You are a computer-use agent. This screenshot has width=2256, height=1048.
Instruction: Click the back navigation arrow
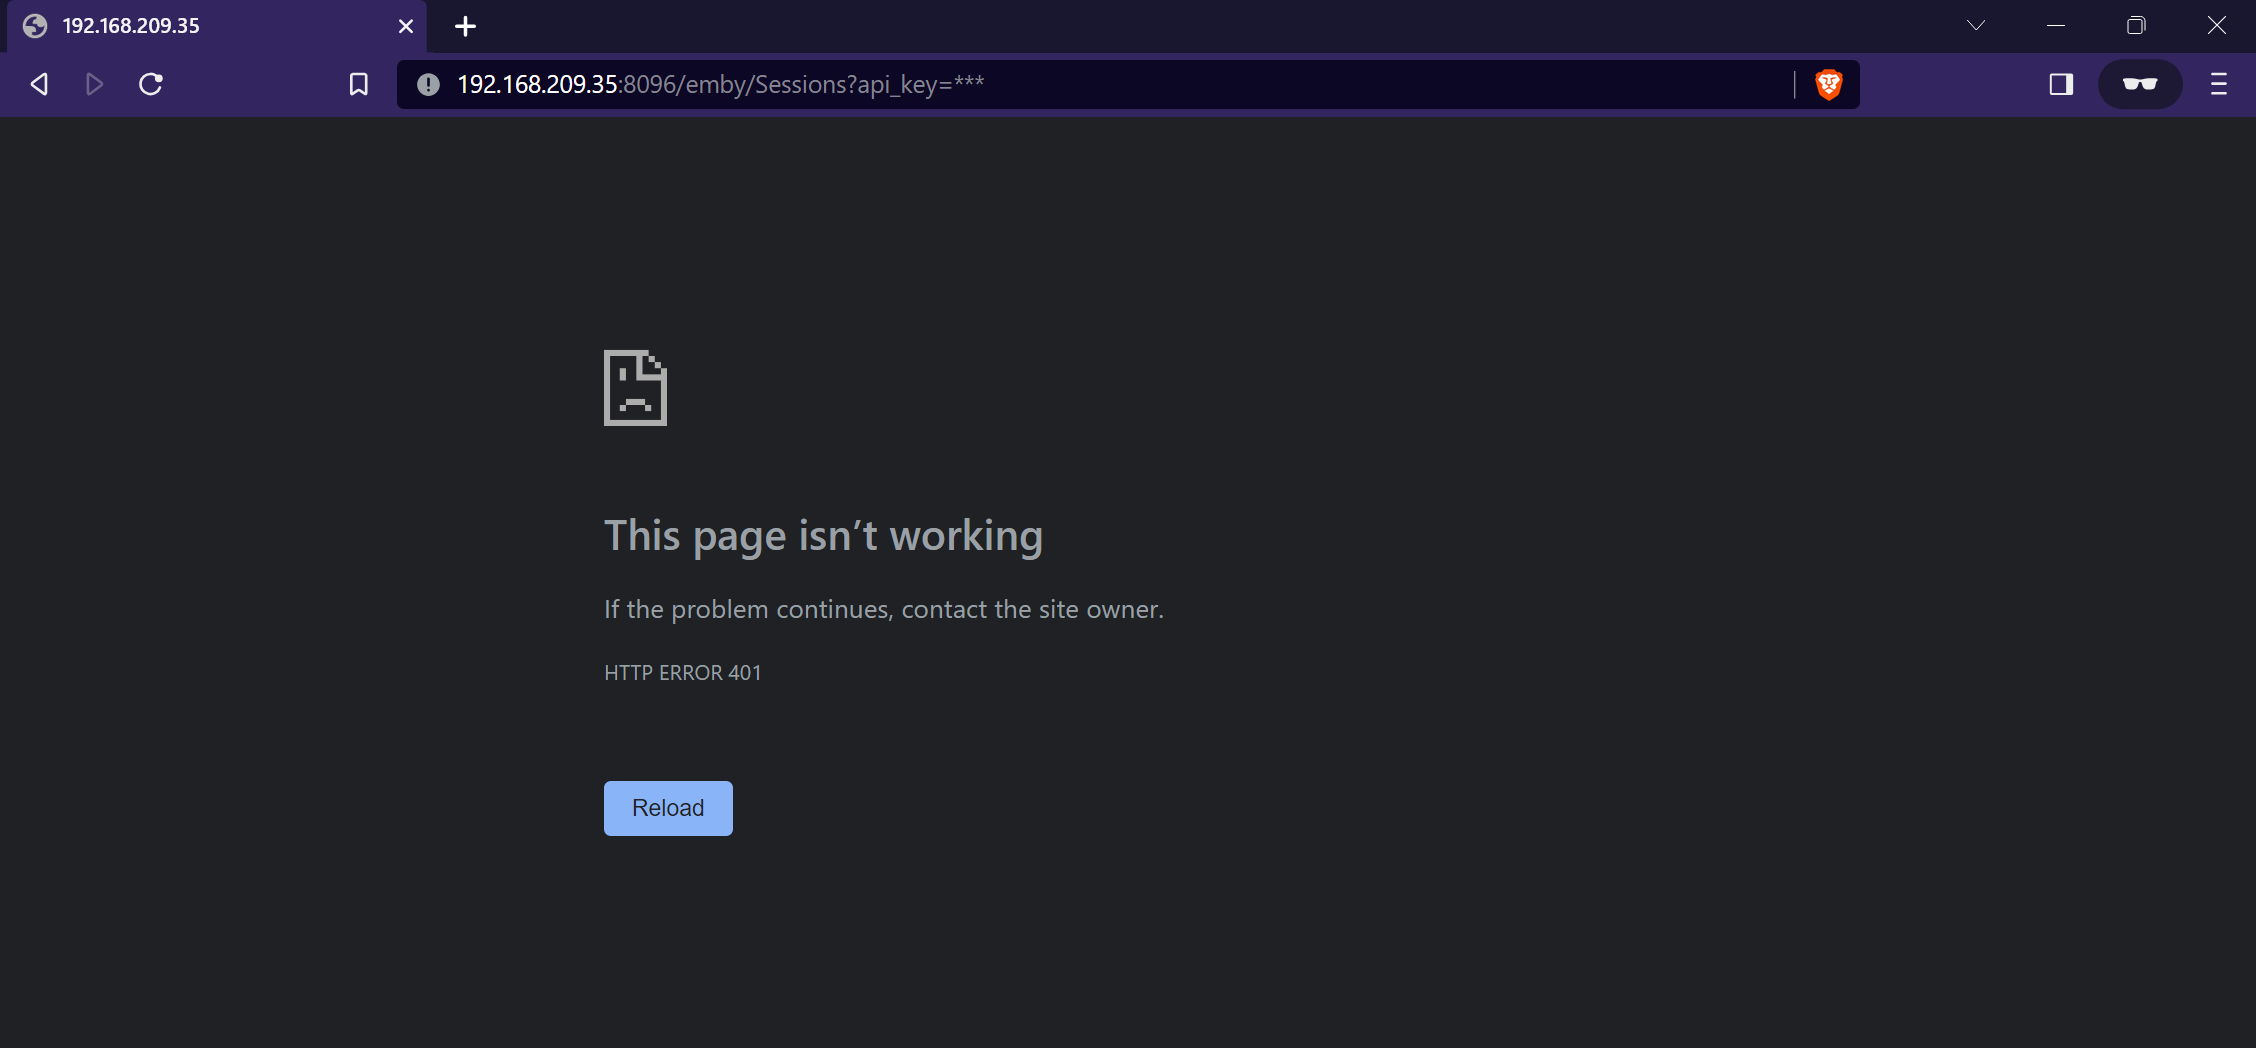pyautogui.click(x=38, y=84)
